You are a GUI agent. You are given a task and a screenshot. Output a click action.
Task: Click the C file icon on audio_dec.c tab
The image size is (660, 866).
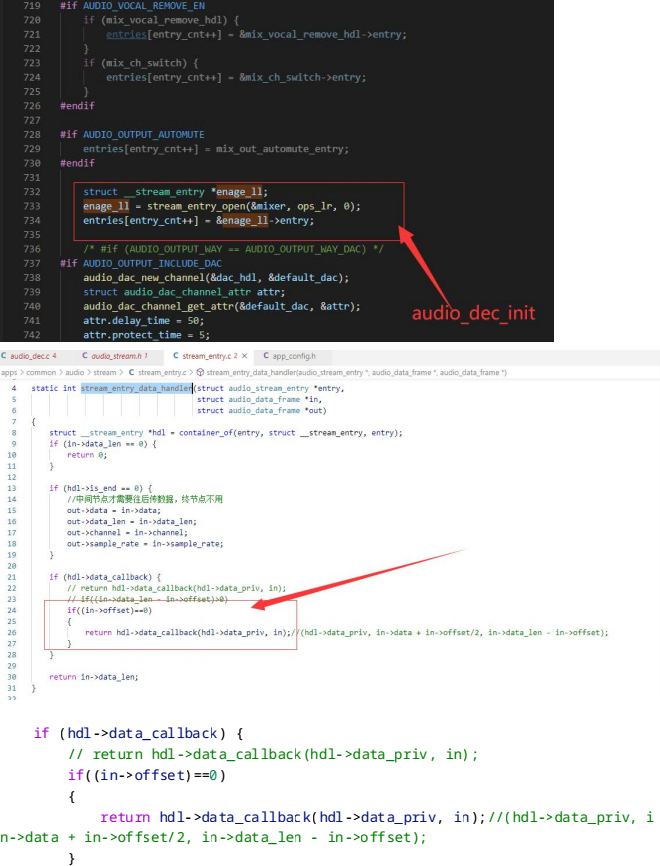(x=4, y=356)
